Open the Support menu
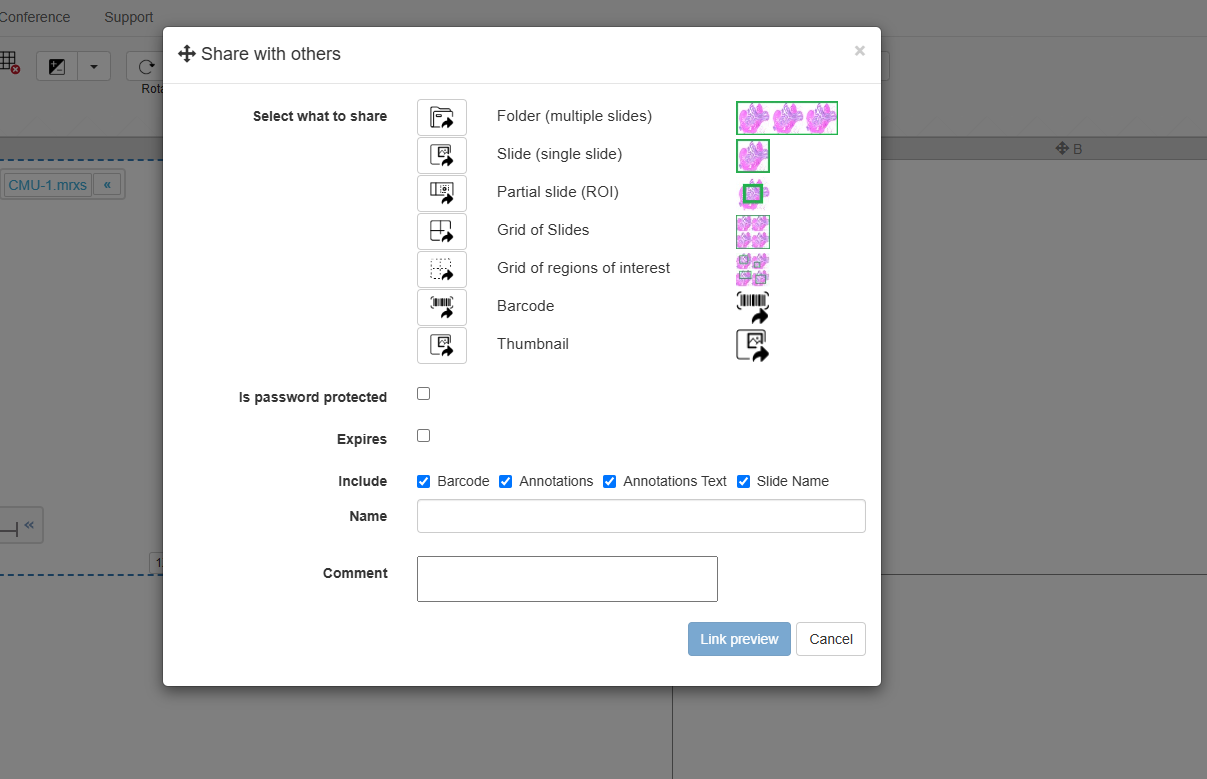Image resolution: width=1207 pixels, height=779 pixels. click(129, 17)
